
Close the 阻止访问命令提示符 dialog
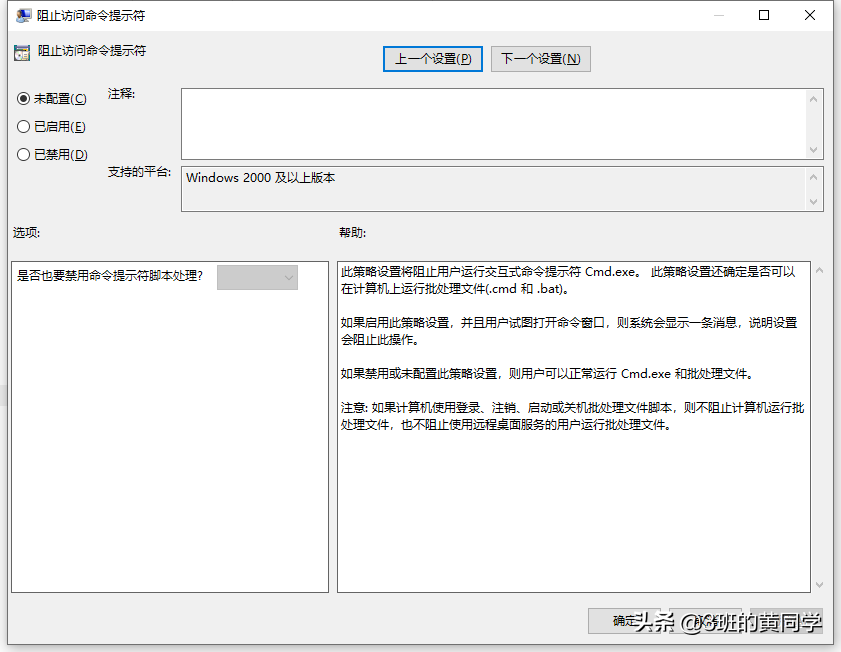pyautogui.click(x=810, y=16)
